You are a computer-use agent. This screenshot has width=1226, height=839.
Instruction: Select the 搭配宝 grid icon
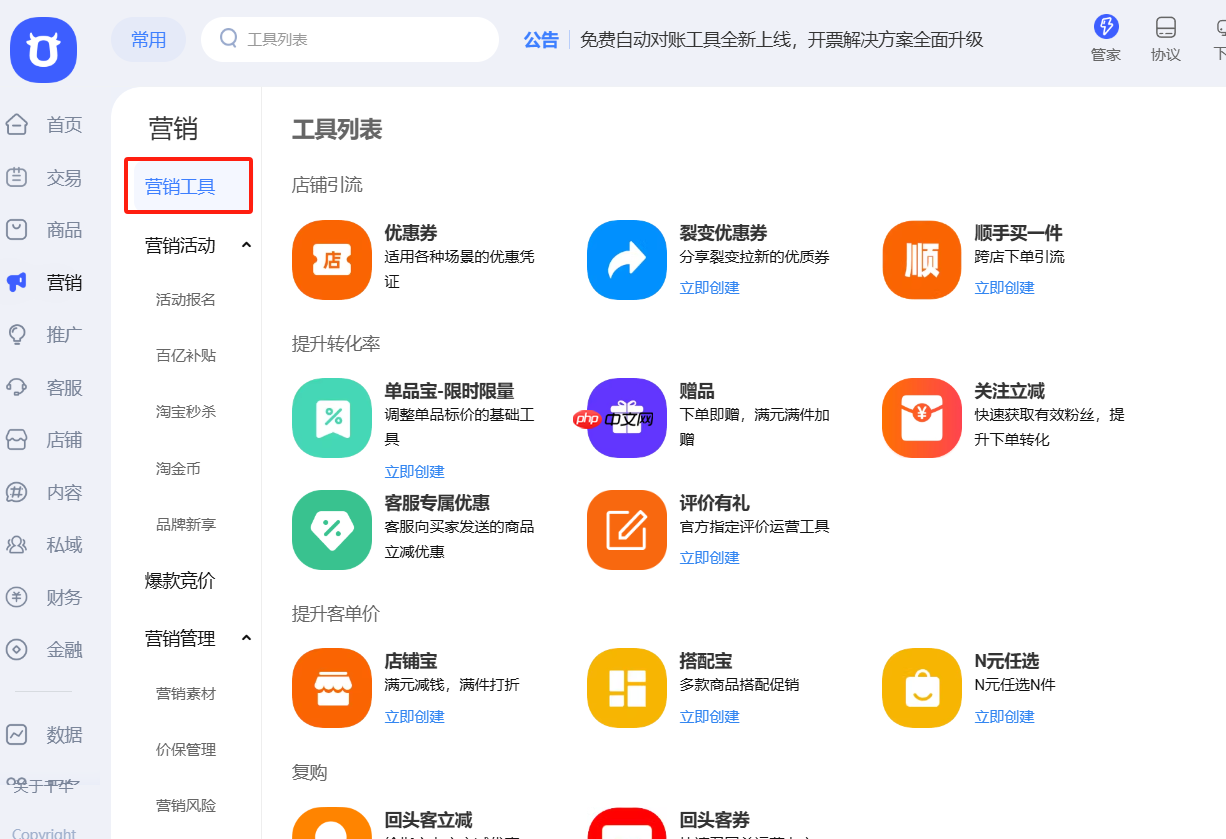pos(626,688)
